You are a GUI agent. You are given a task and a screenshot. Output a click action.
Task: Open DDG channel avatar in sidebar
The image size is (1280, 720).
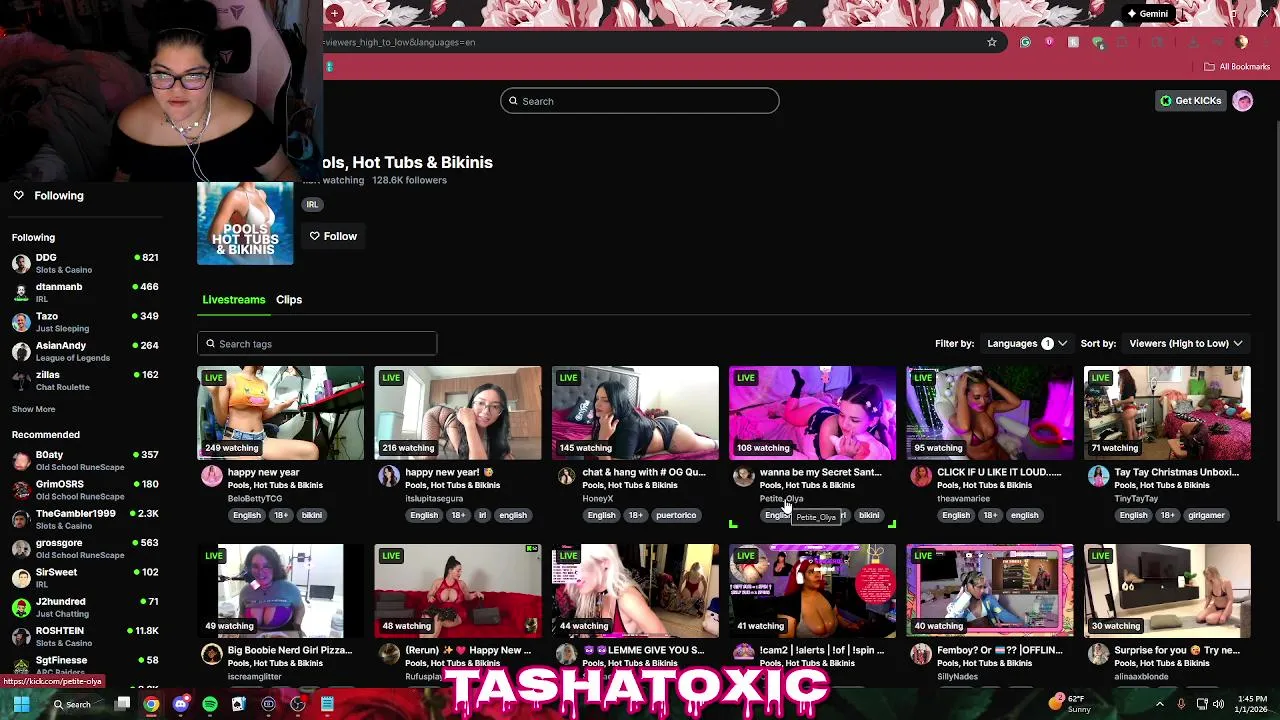point(21,263)
